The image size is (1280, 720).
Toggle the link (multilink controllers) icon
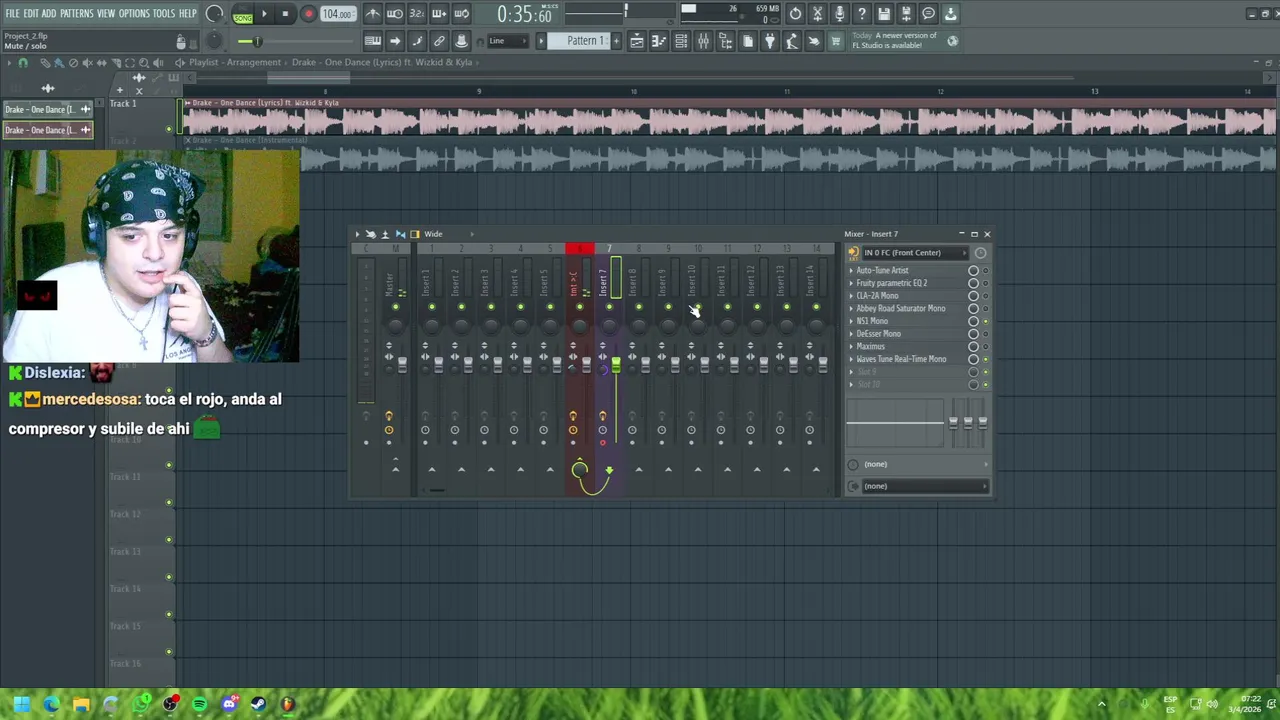point(439,41)
